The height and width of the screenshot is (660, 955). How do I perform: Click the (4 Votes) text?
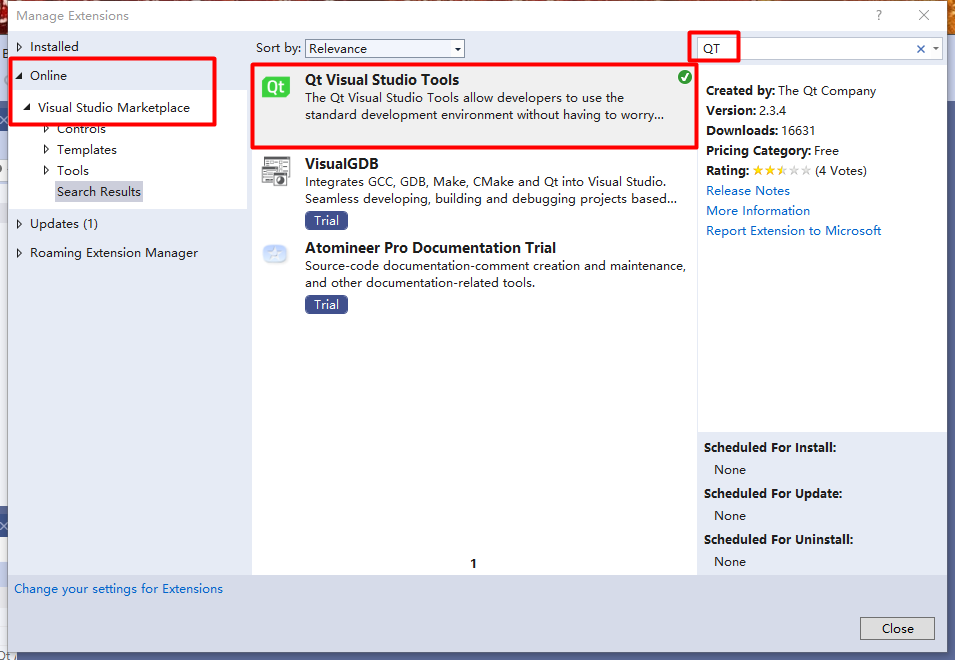pyautogui.click(x=840, y=170)
